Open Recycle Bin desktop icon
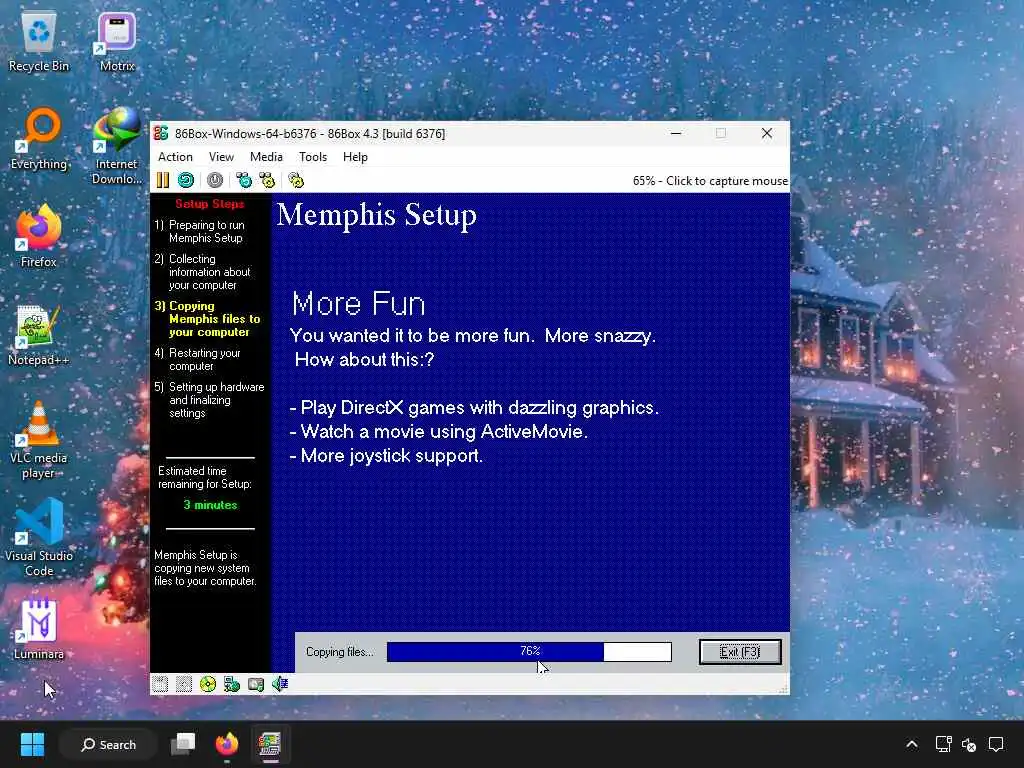The width and height of the screenshot is (1024, 768). point(39,42)
